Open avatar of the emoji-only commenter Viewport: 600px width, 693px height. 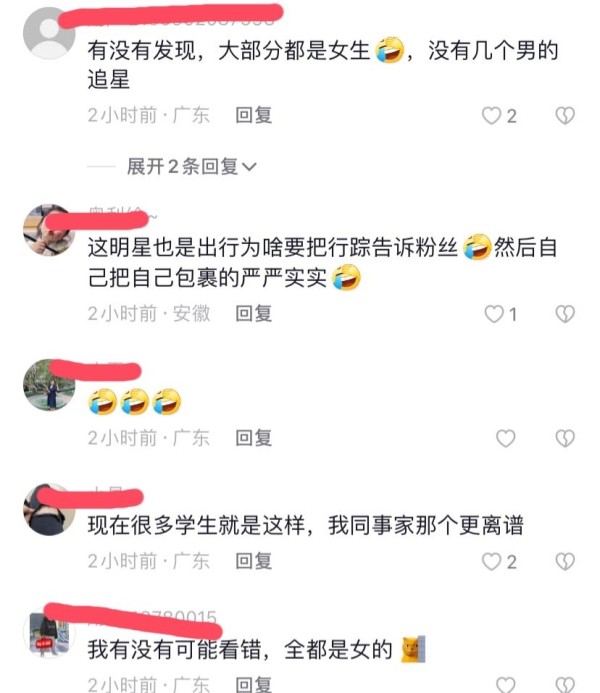(49, 385)
